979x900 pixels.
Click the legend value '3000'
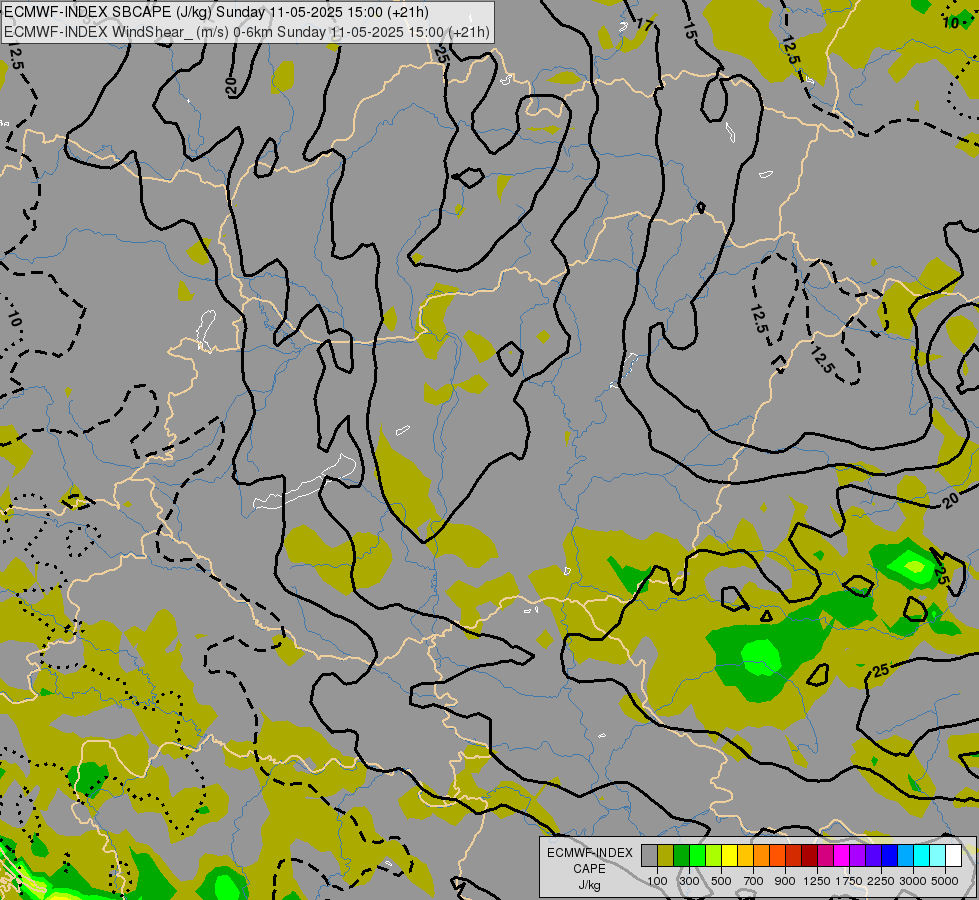[913, 881]
